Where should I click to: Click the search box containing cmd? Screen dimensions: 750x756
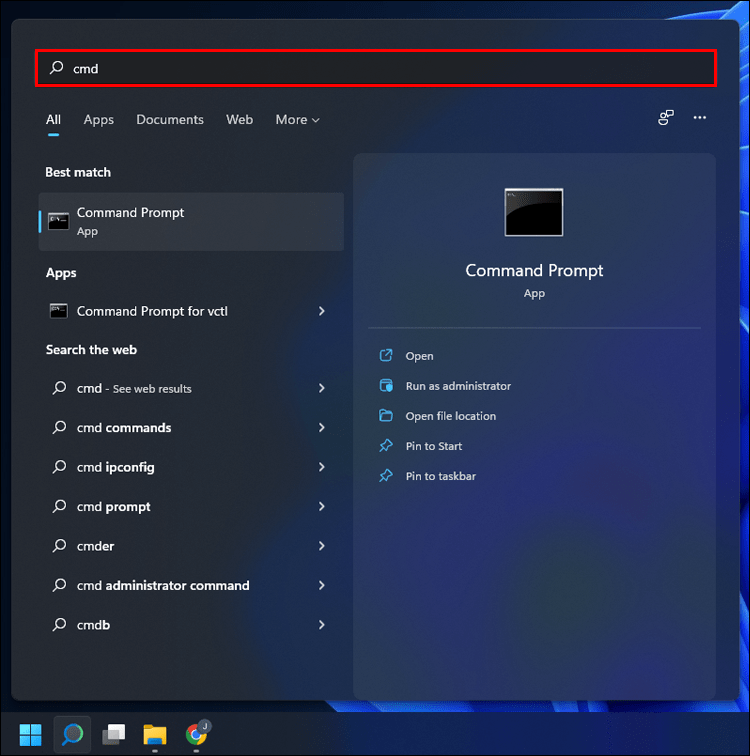tap(375, 68)
